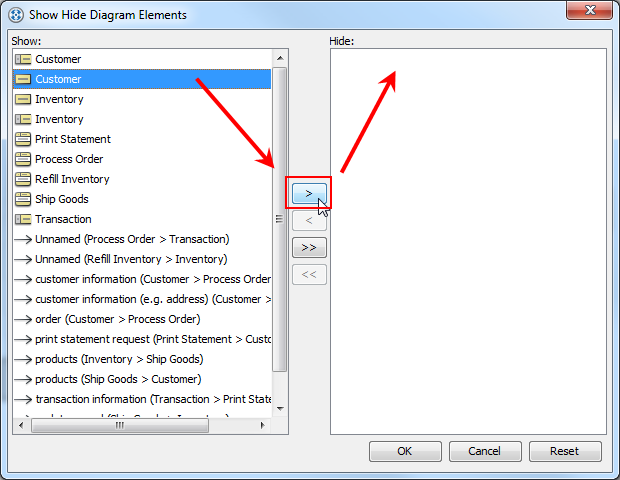Viewport: 620px width, 480px height.
Task: Click the horizontal scrollbar right arrow
Action: tap(263, 425)
